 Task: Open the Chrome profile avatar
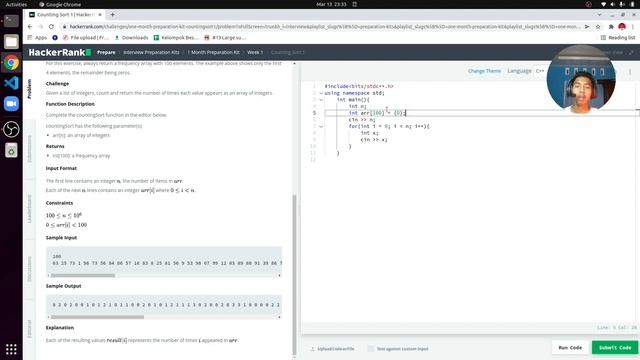coord(622,27)
